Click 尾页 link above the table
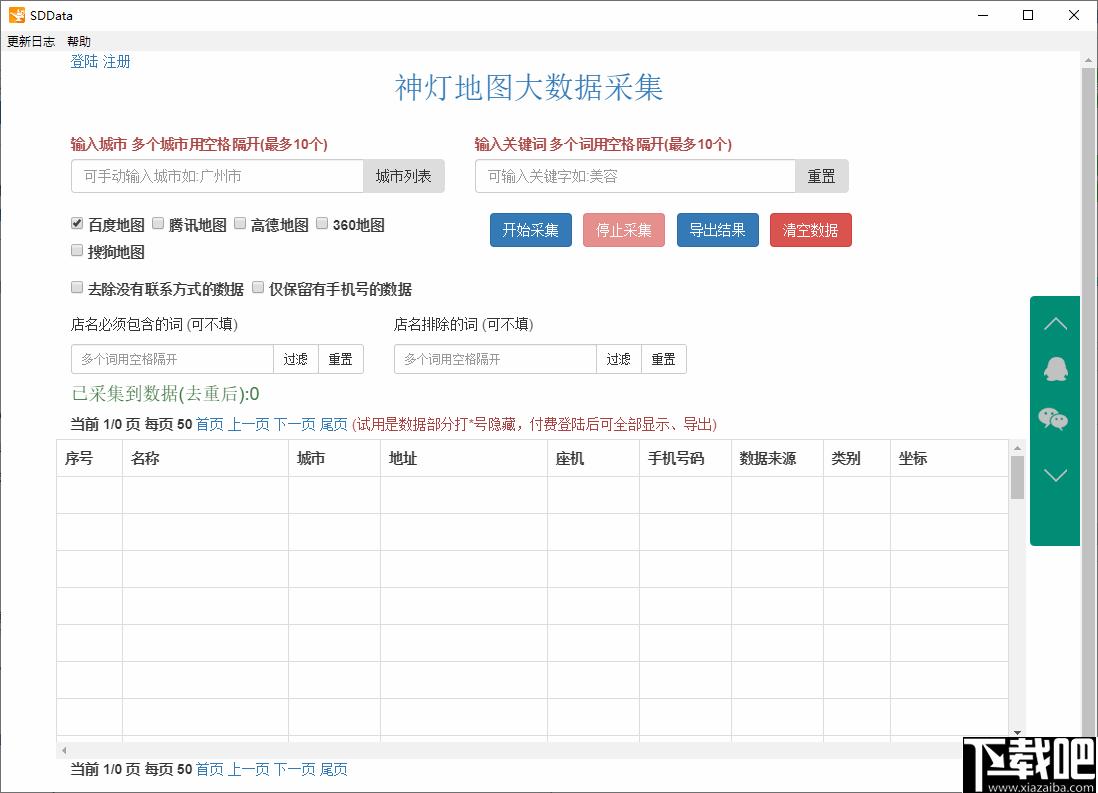Screen dimensions: 1098x793 click(333, 425)
